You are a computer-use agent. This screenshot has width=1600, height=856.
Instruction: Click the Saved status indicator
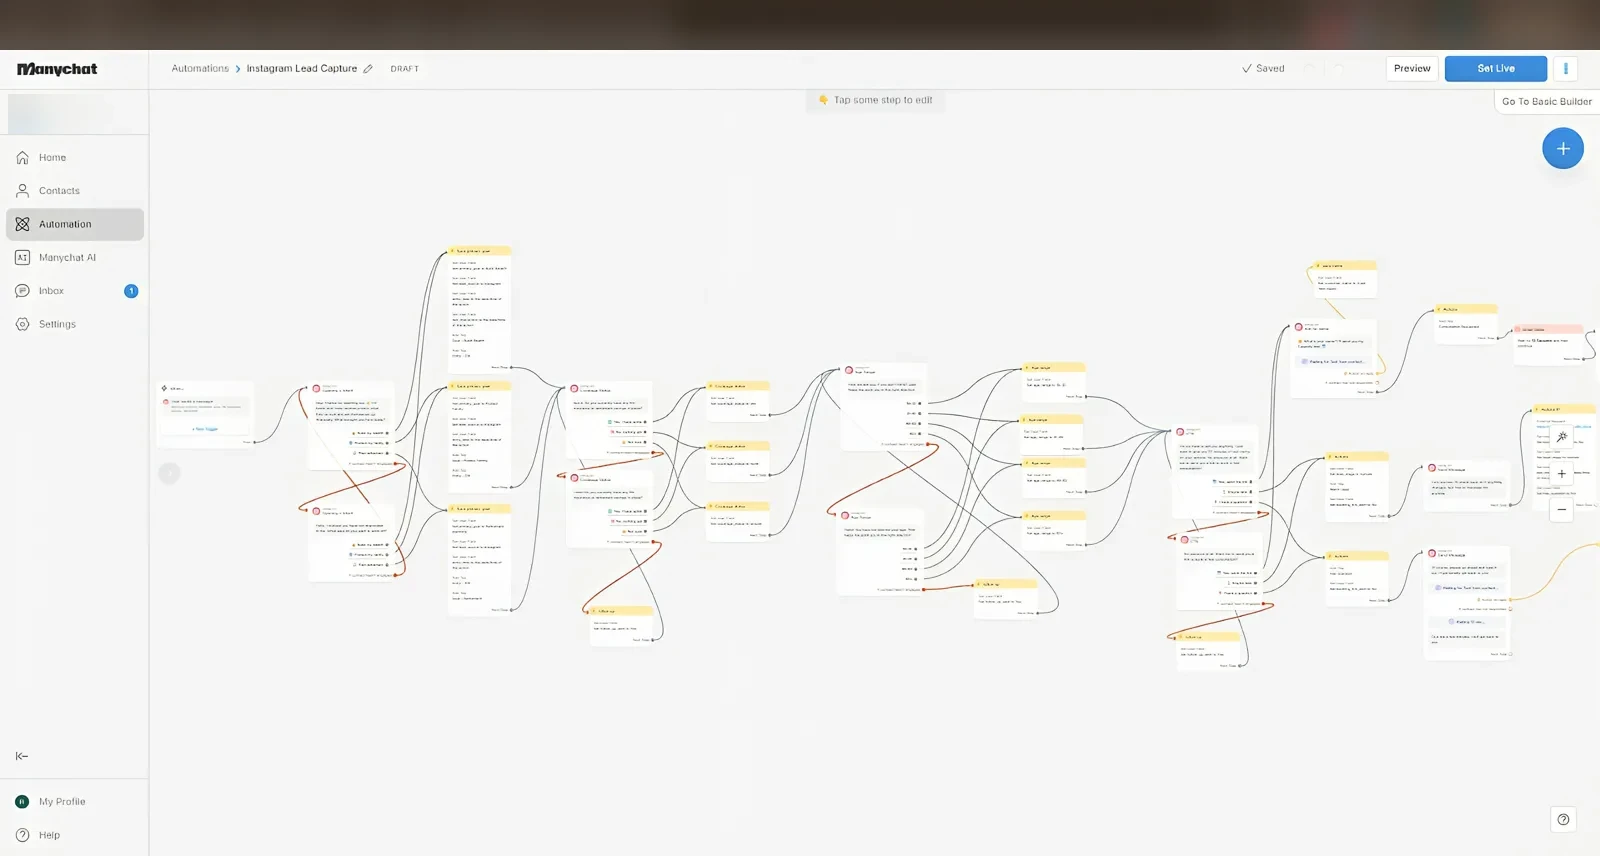1263,69
